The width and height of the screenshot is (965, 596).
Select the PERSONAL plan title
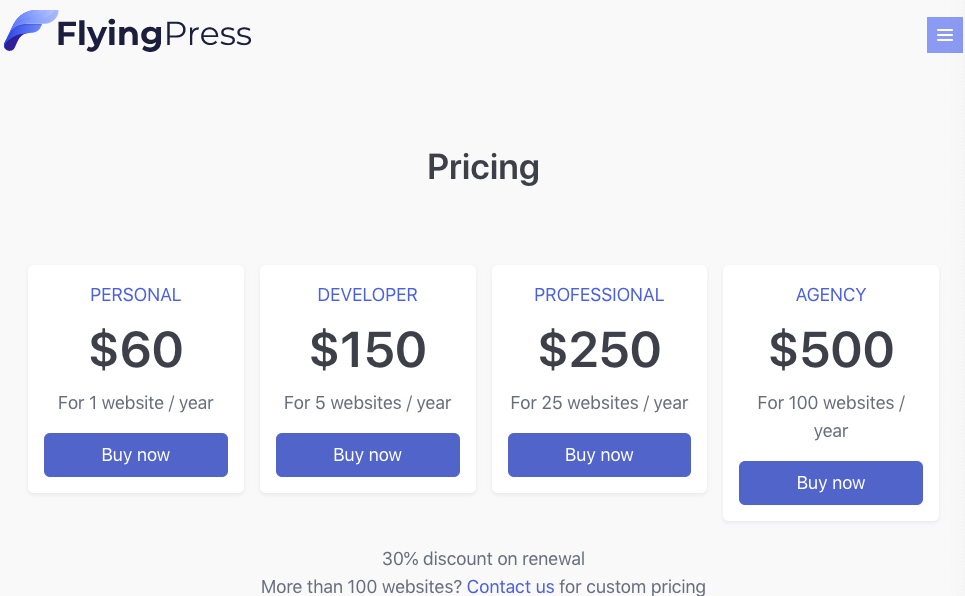pos(136,295)
